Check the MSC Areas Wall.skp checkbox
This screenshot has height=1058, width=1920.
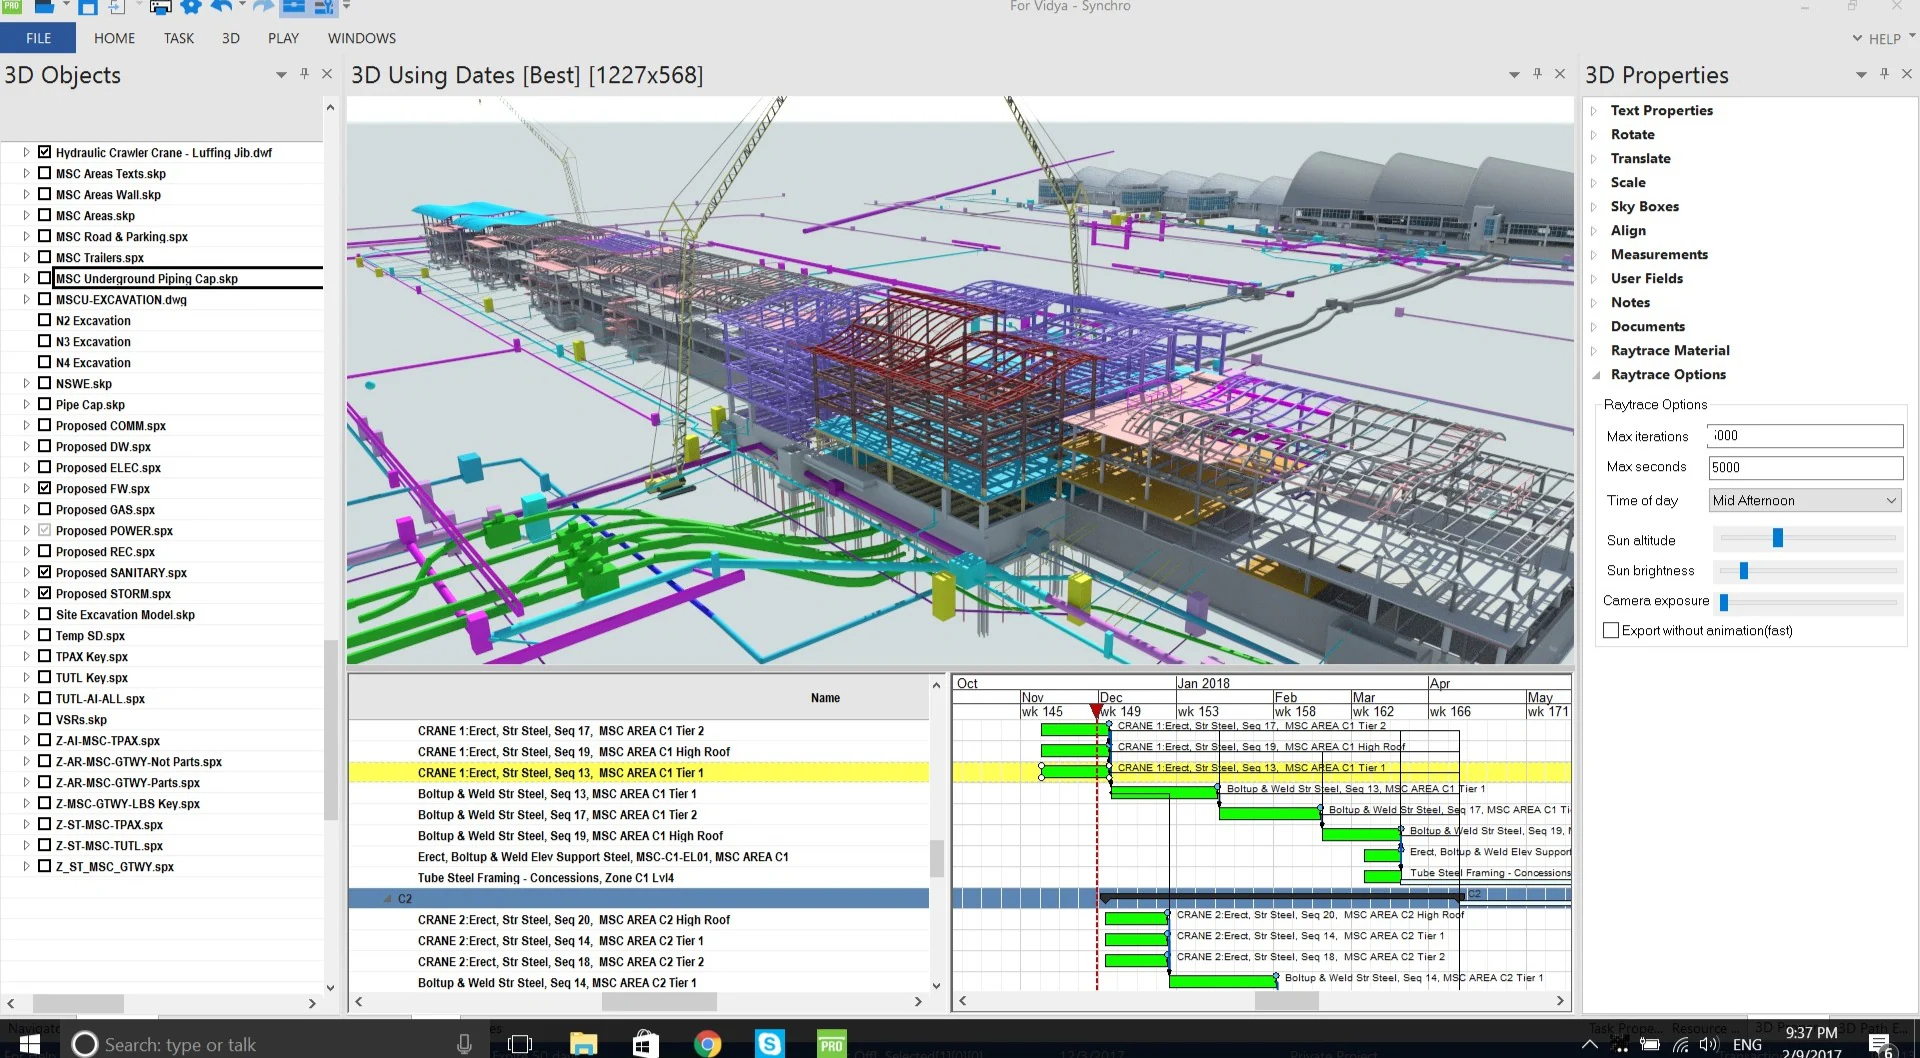pos(44,194)
